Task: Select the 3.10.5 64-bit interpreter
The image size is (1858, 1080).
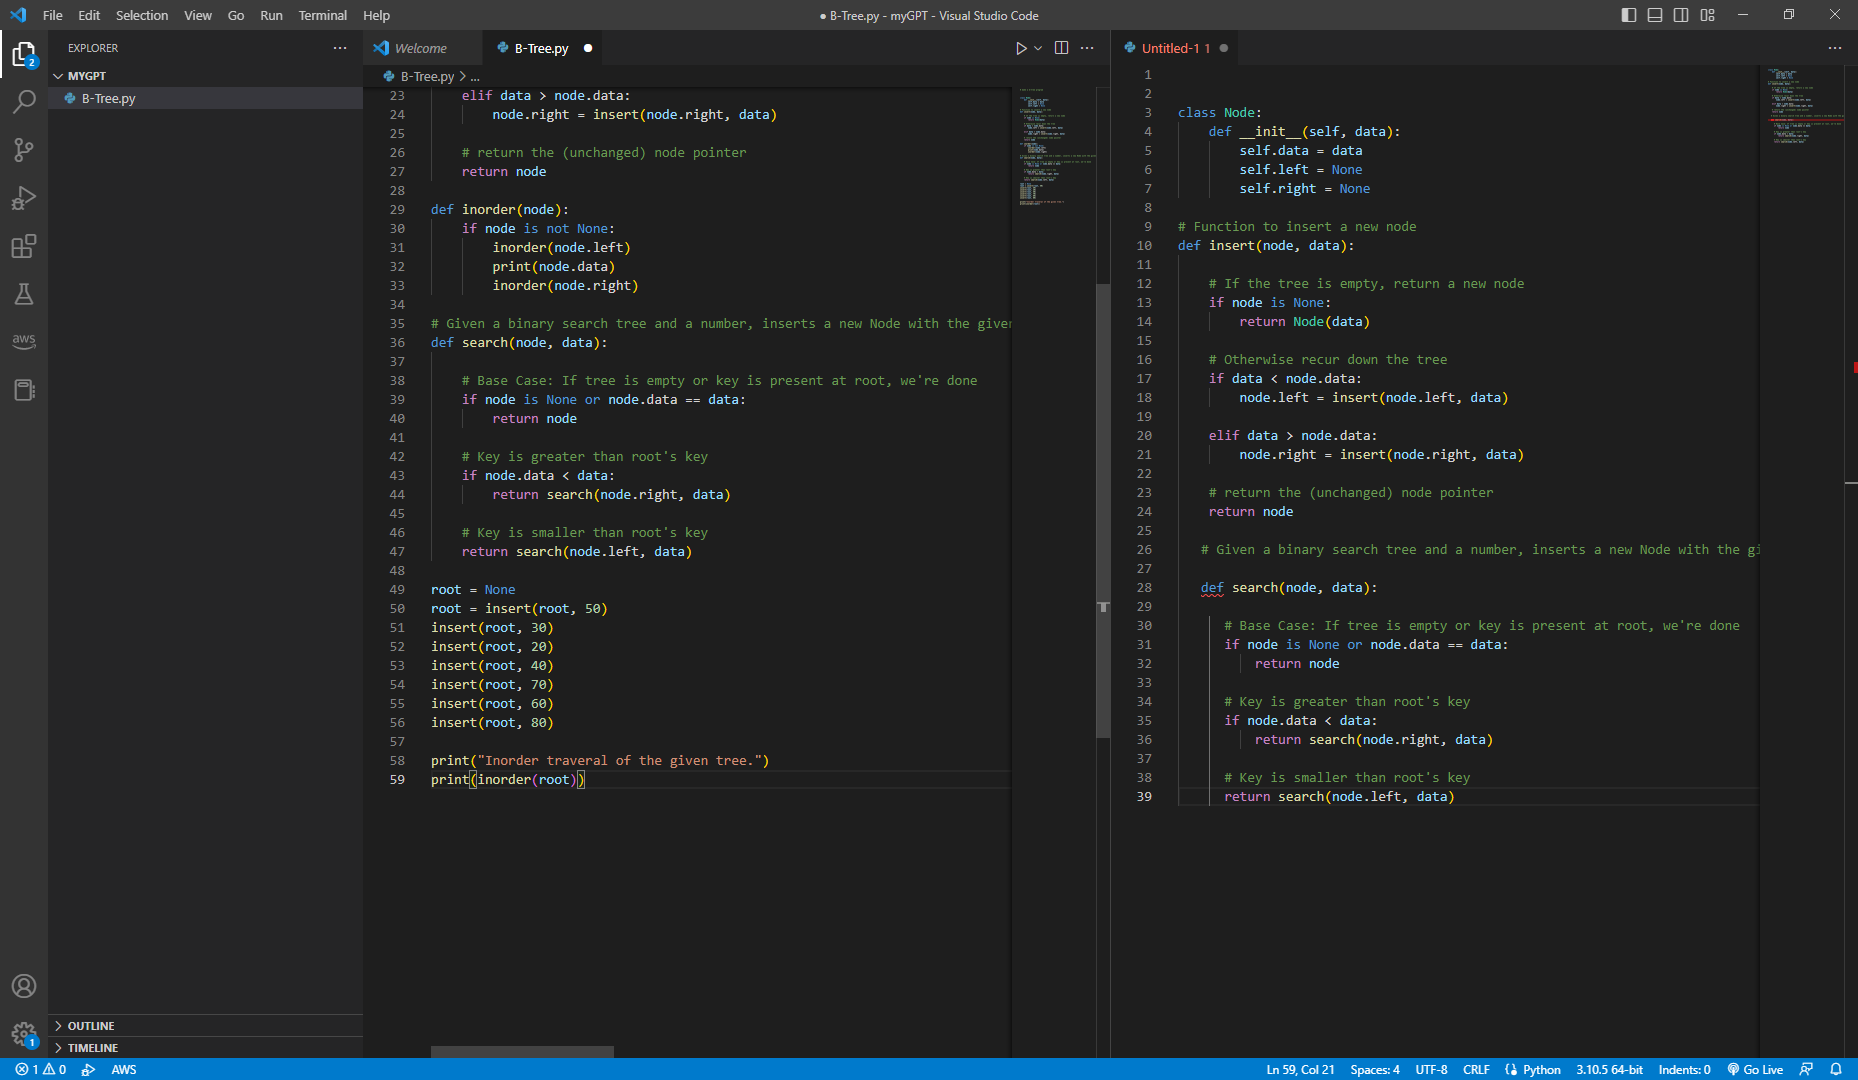Action: (x=1609, y=1069)
